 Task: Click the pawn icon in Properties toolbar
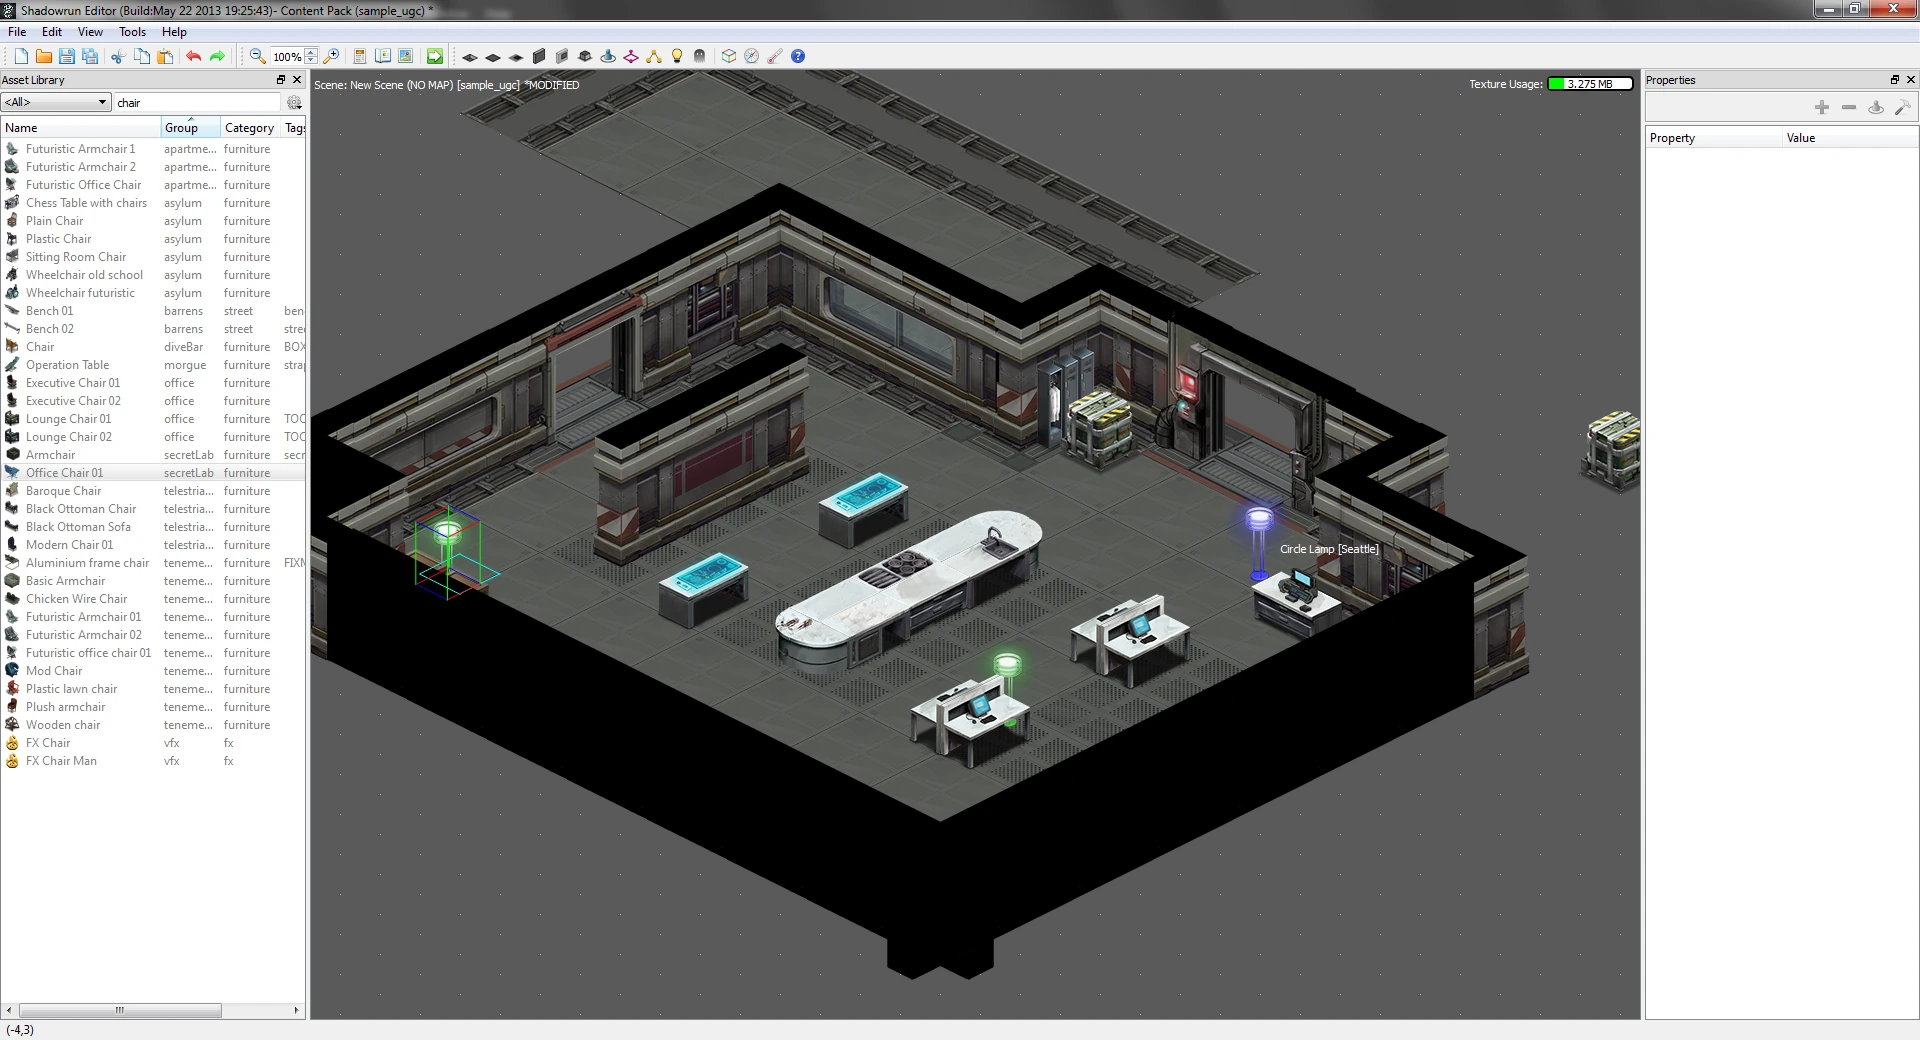(x=1876, y=107)
